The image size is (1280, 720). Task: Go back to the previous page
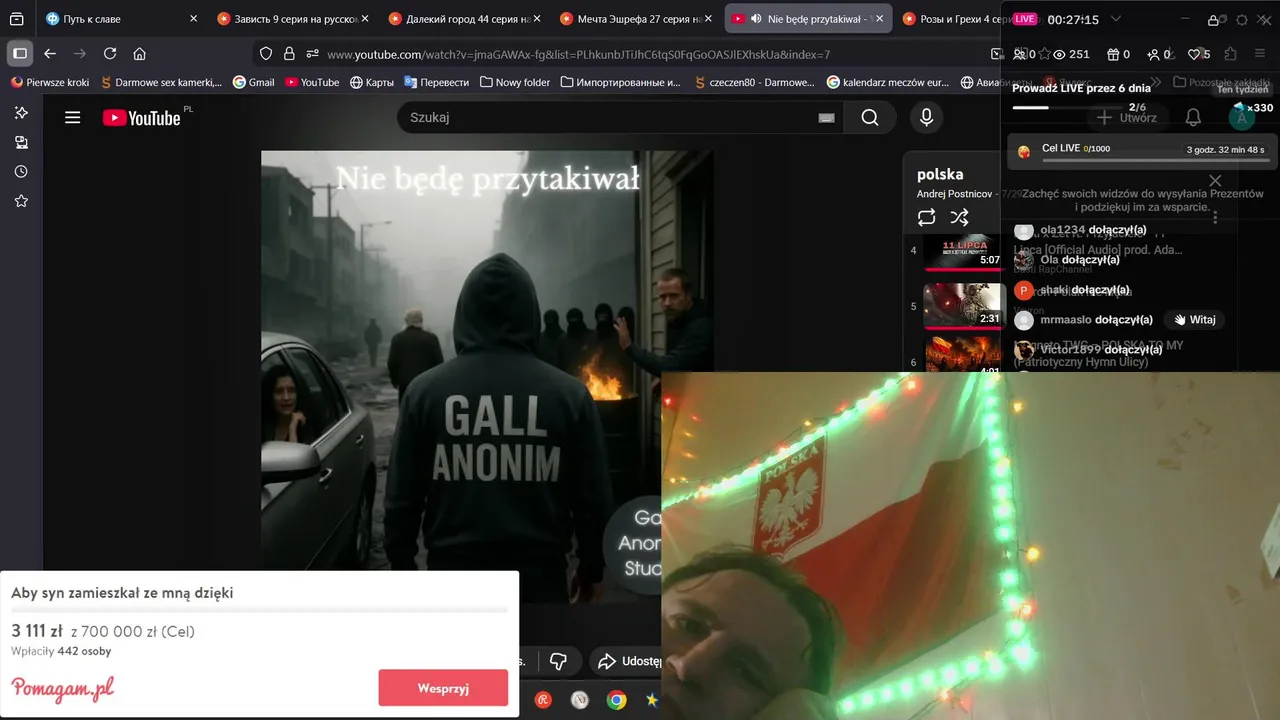pyautogui.click(x=50, y=54)
